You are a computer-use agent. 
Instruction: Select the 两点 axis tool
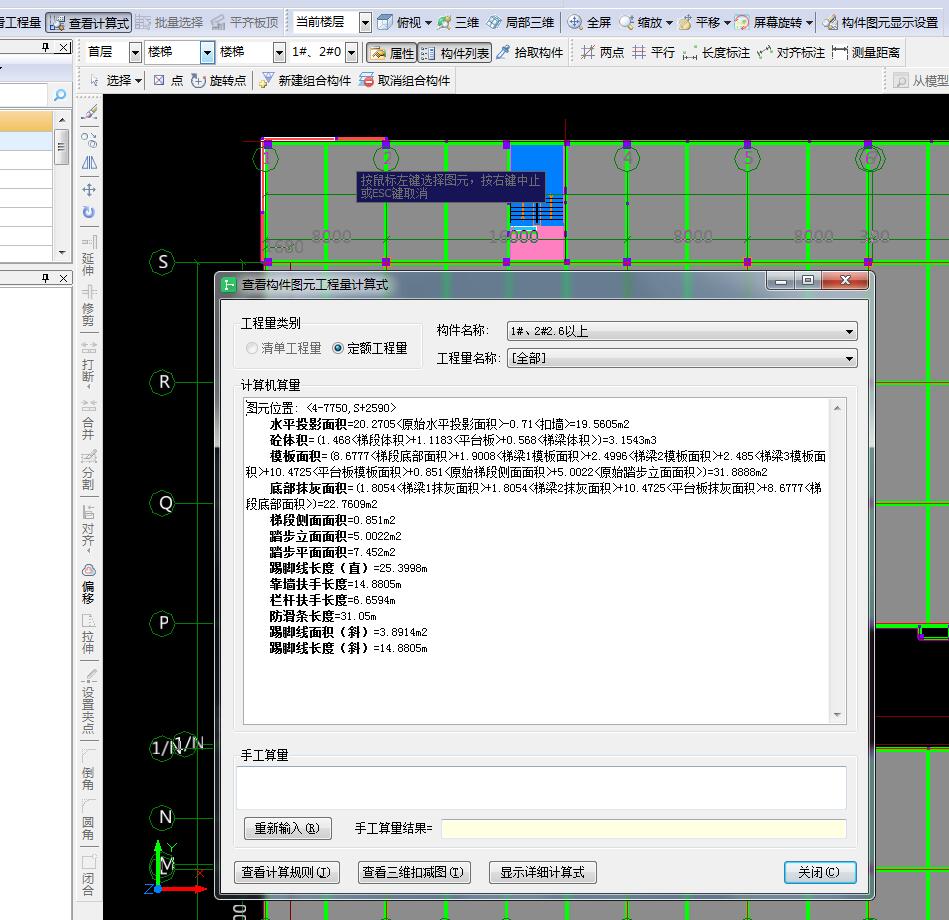pos(602,53)
